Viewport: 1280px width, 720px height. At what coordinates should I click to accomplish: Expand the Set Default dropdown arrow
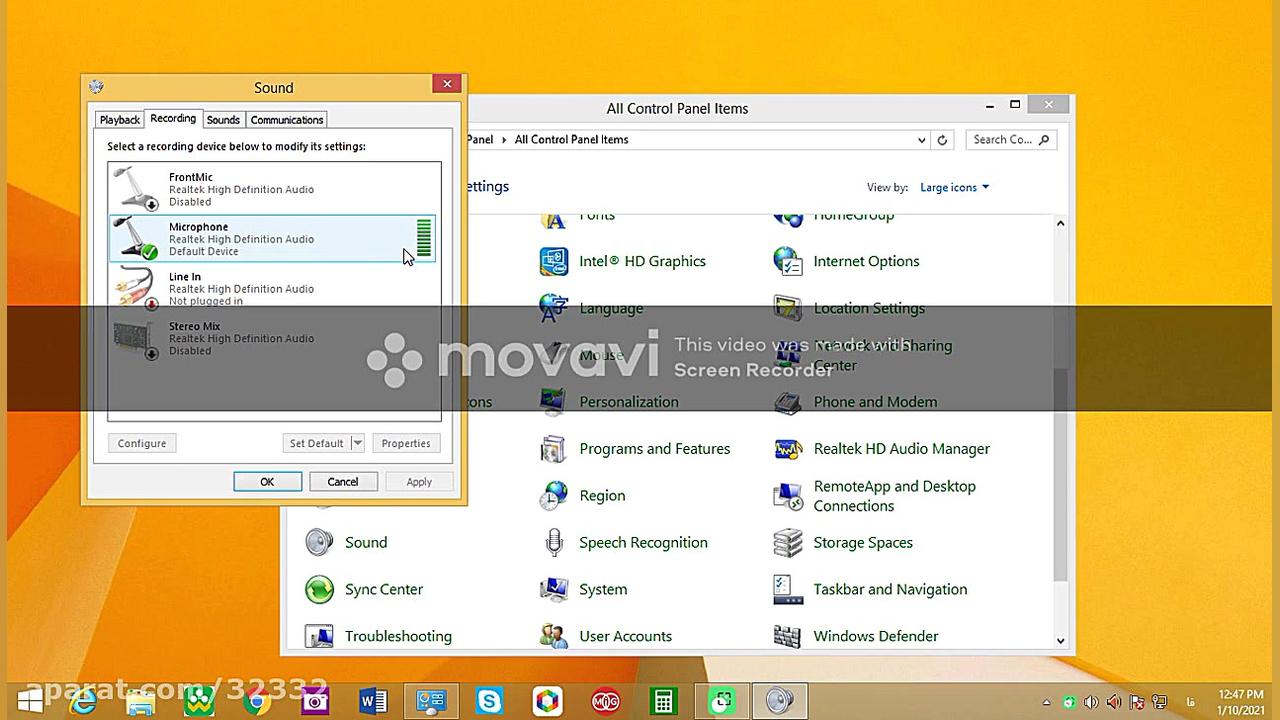[x=357, y=443]
